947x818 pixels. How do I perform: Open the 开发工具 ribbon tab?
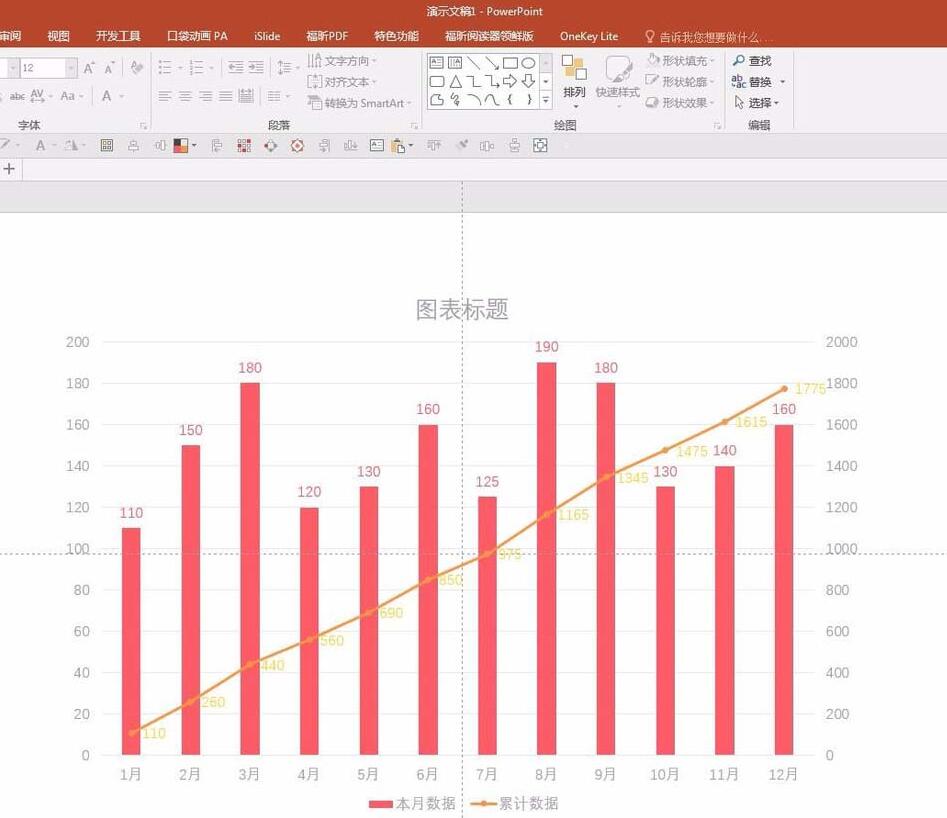tap(117, 35)
